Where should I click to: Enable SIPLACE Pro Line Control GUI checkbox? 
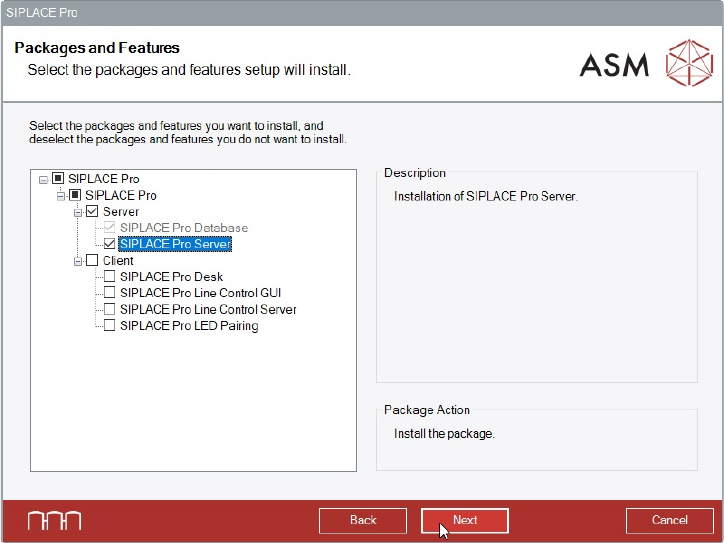(109, 293)
